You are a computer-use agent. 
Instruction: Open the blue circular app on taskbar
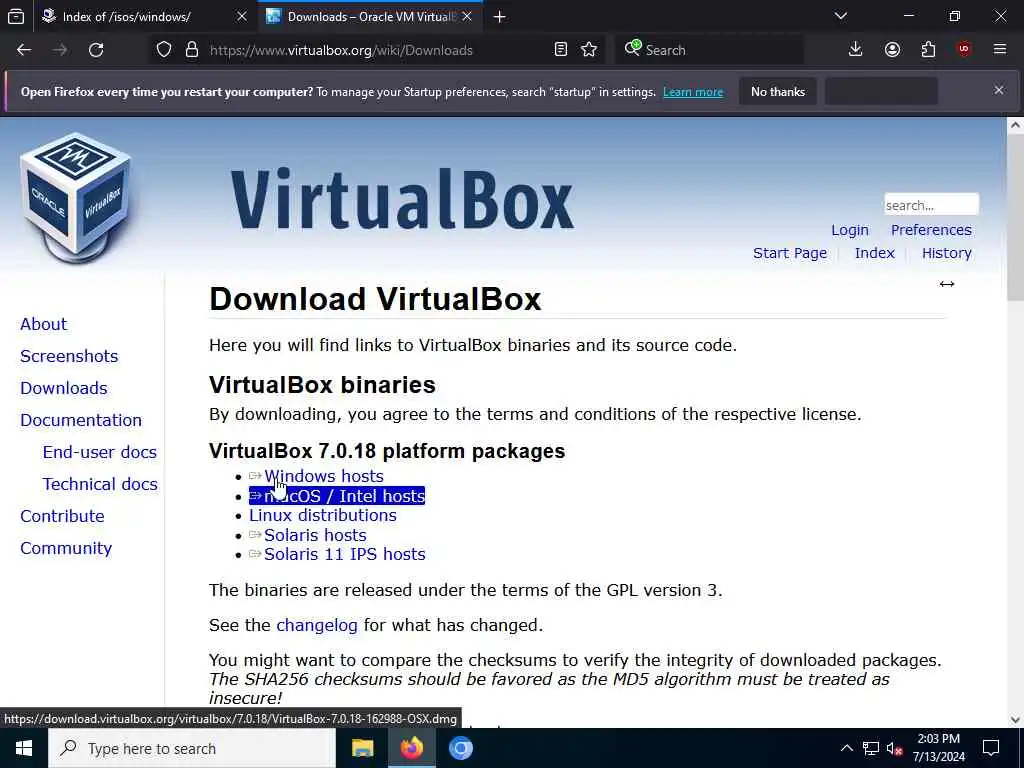coord(460,748)
